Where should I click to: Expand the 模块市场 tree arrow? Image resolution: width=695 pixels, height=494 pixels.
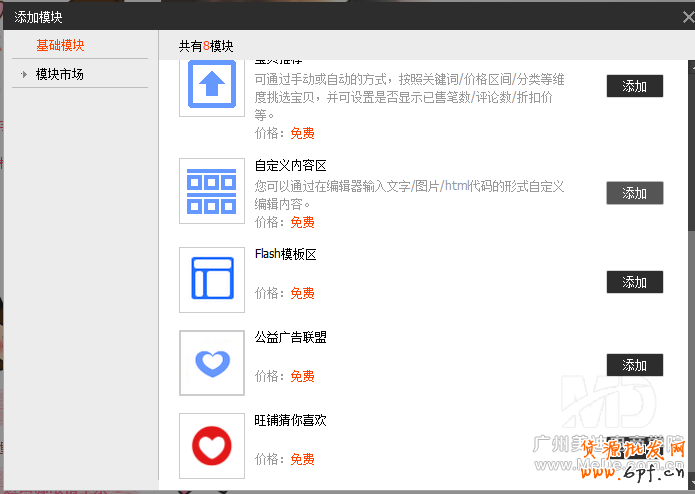23,74
